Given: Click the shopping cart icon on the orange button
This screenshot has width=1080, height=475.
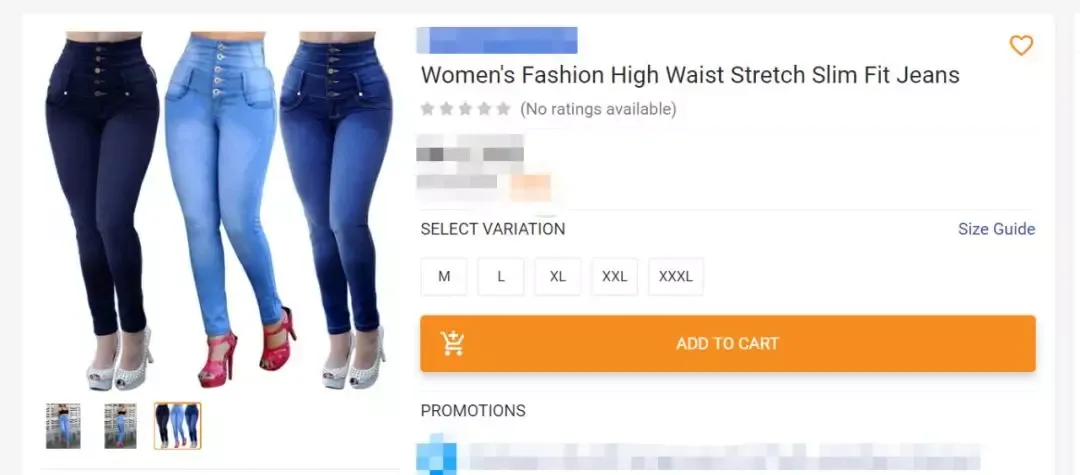Looking at the screenshot, I should (x=453, y=343).
